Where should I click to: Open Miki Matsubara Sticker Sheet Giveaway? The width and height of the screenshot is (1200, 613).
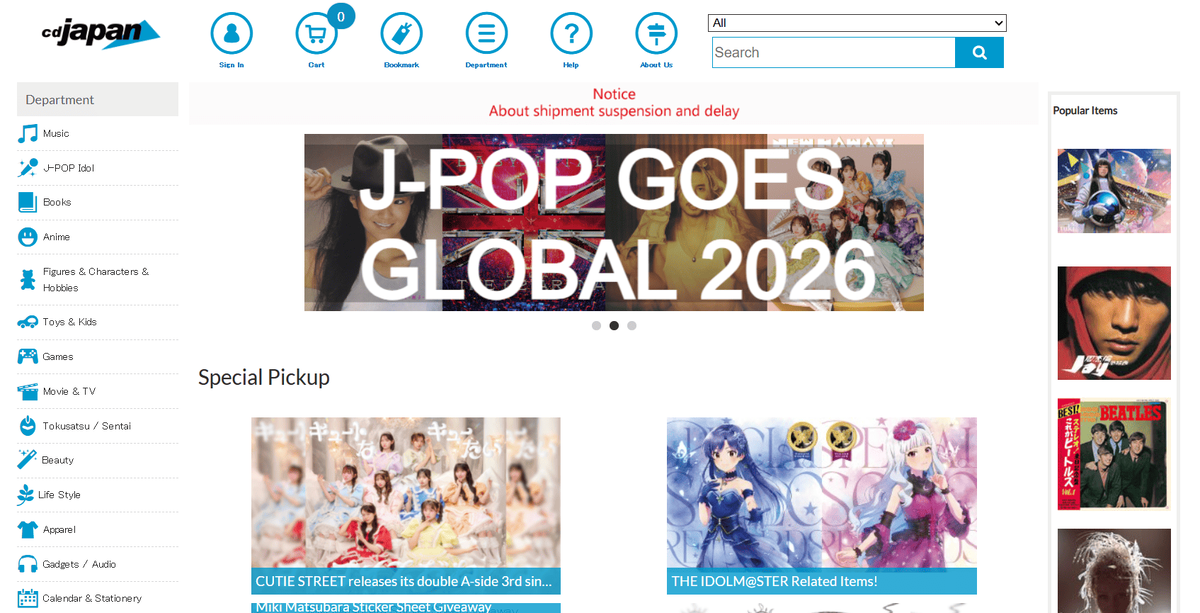(x=406, y=607)
